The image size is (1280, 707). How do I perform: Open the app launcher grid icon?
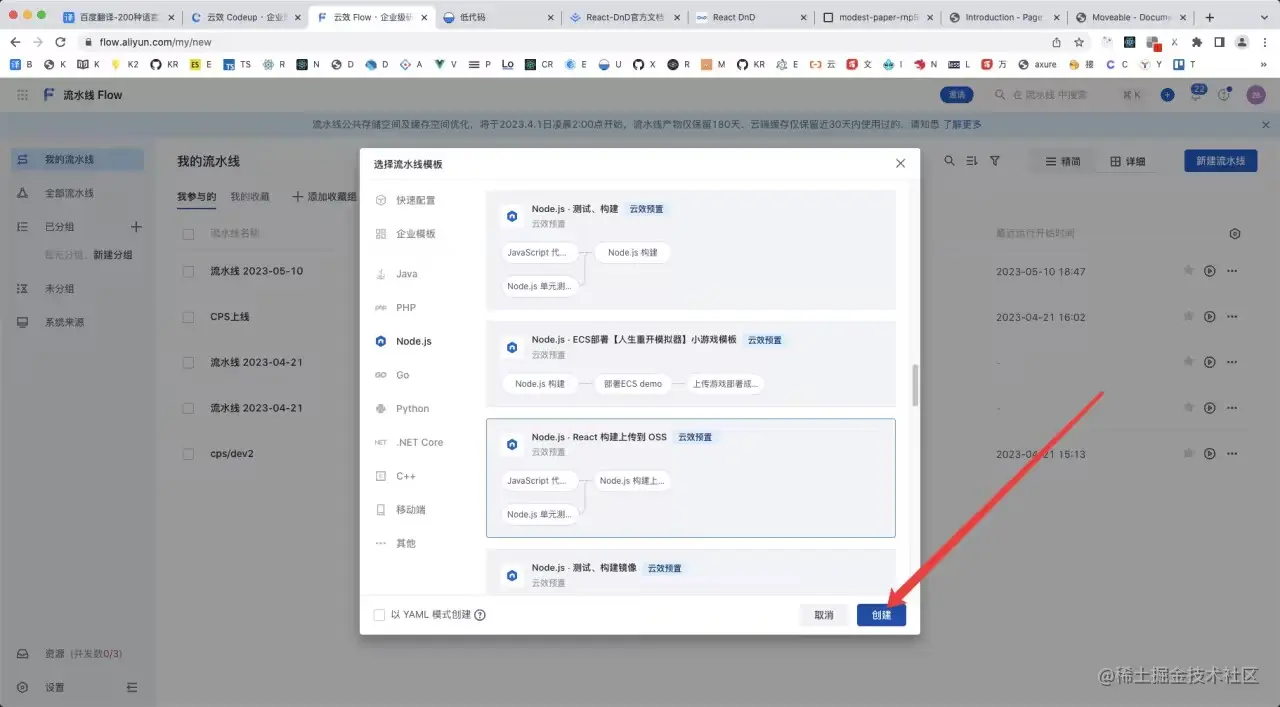(x=22, y=95)
